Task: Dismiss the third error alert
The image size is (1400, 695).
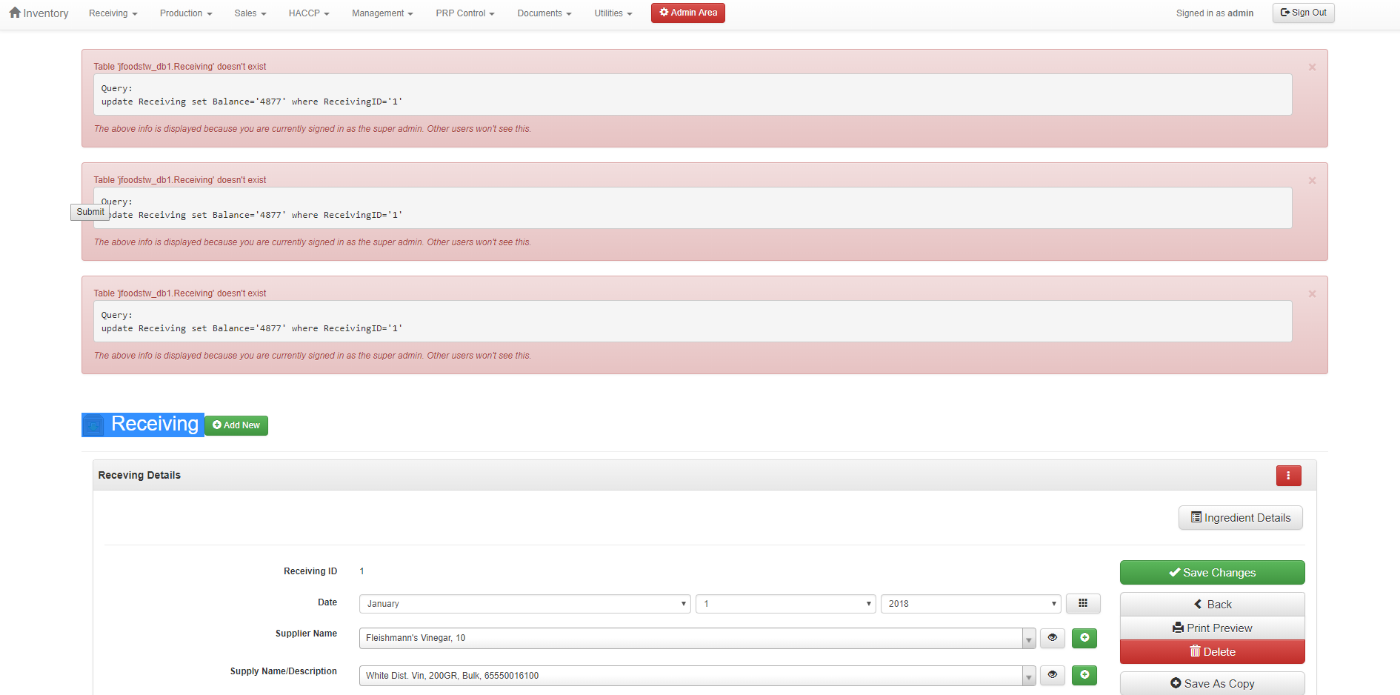Action: point(1312,294)
